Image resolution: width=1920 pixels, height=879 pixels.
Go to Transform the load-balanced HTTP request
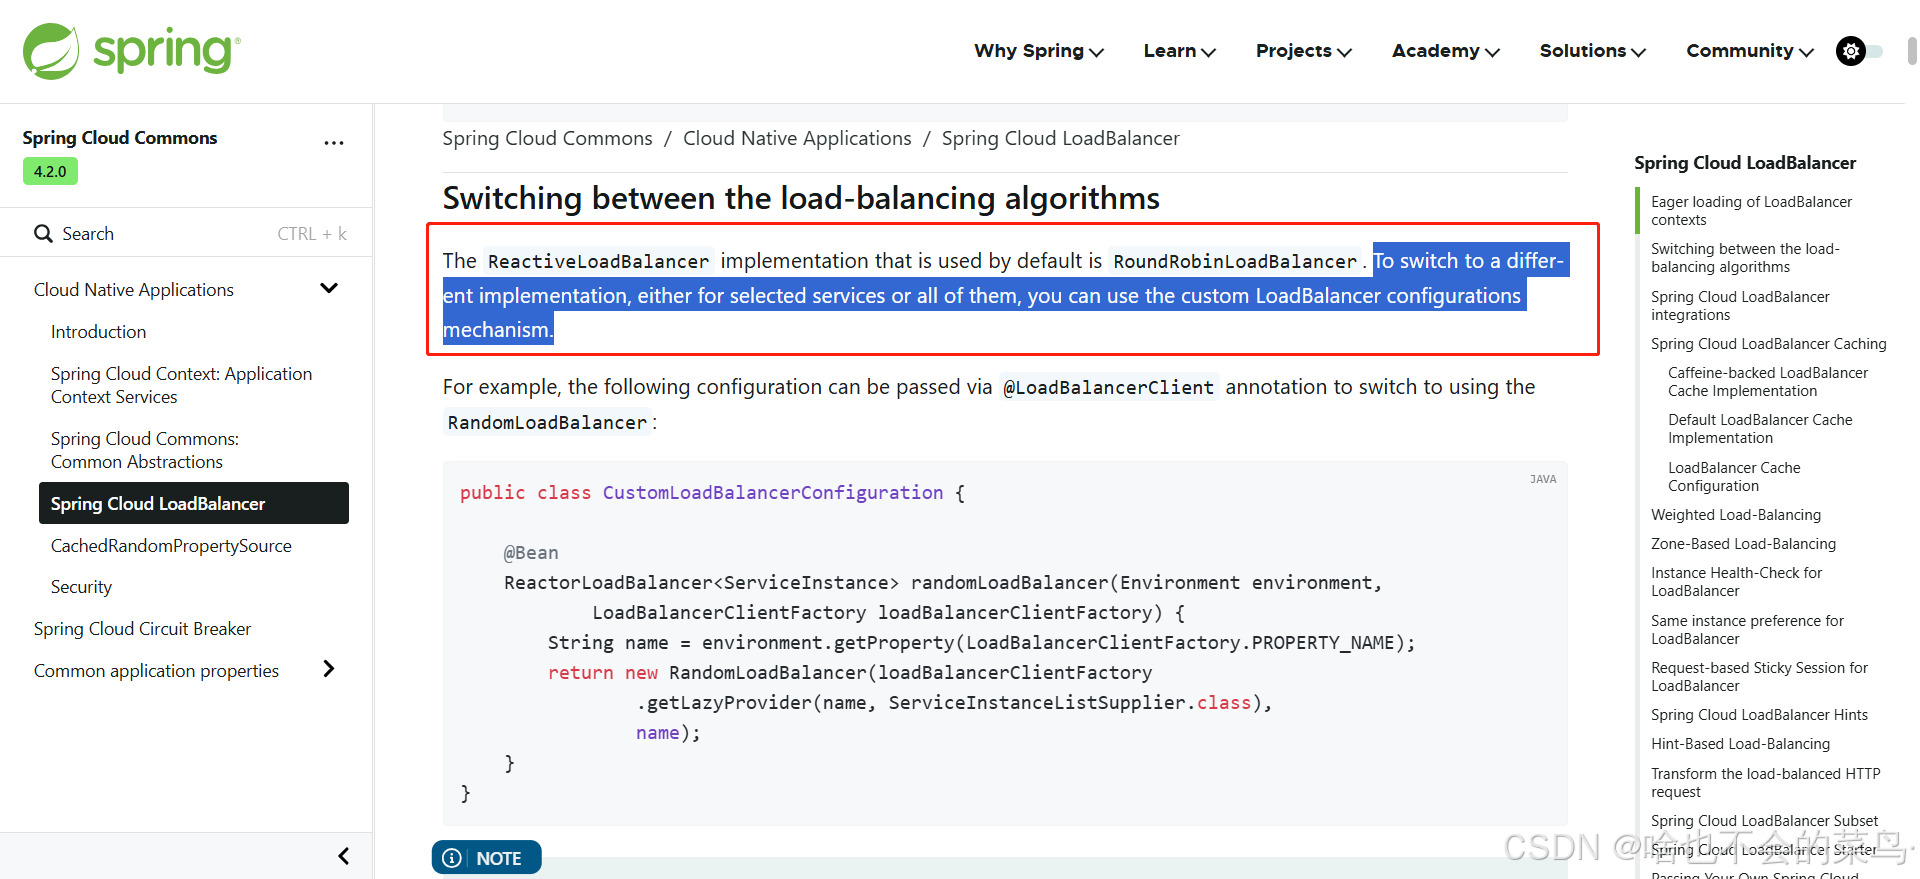tap(1765, 783)
